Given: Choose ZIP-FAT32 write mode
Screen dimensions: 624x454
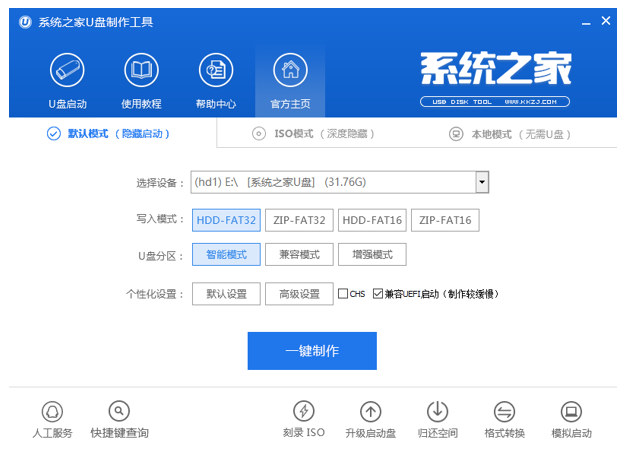Looking at the screenshot, I should [299, 220].
